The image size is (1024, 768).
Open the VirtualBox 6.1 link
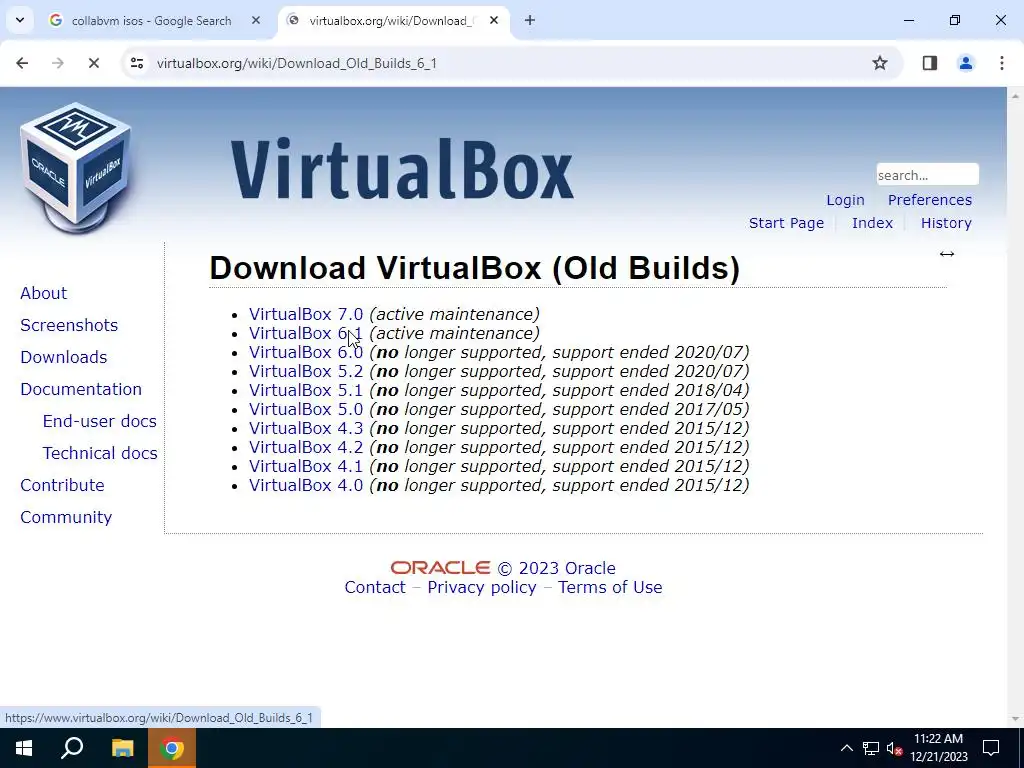[306, 333]
